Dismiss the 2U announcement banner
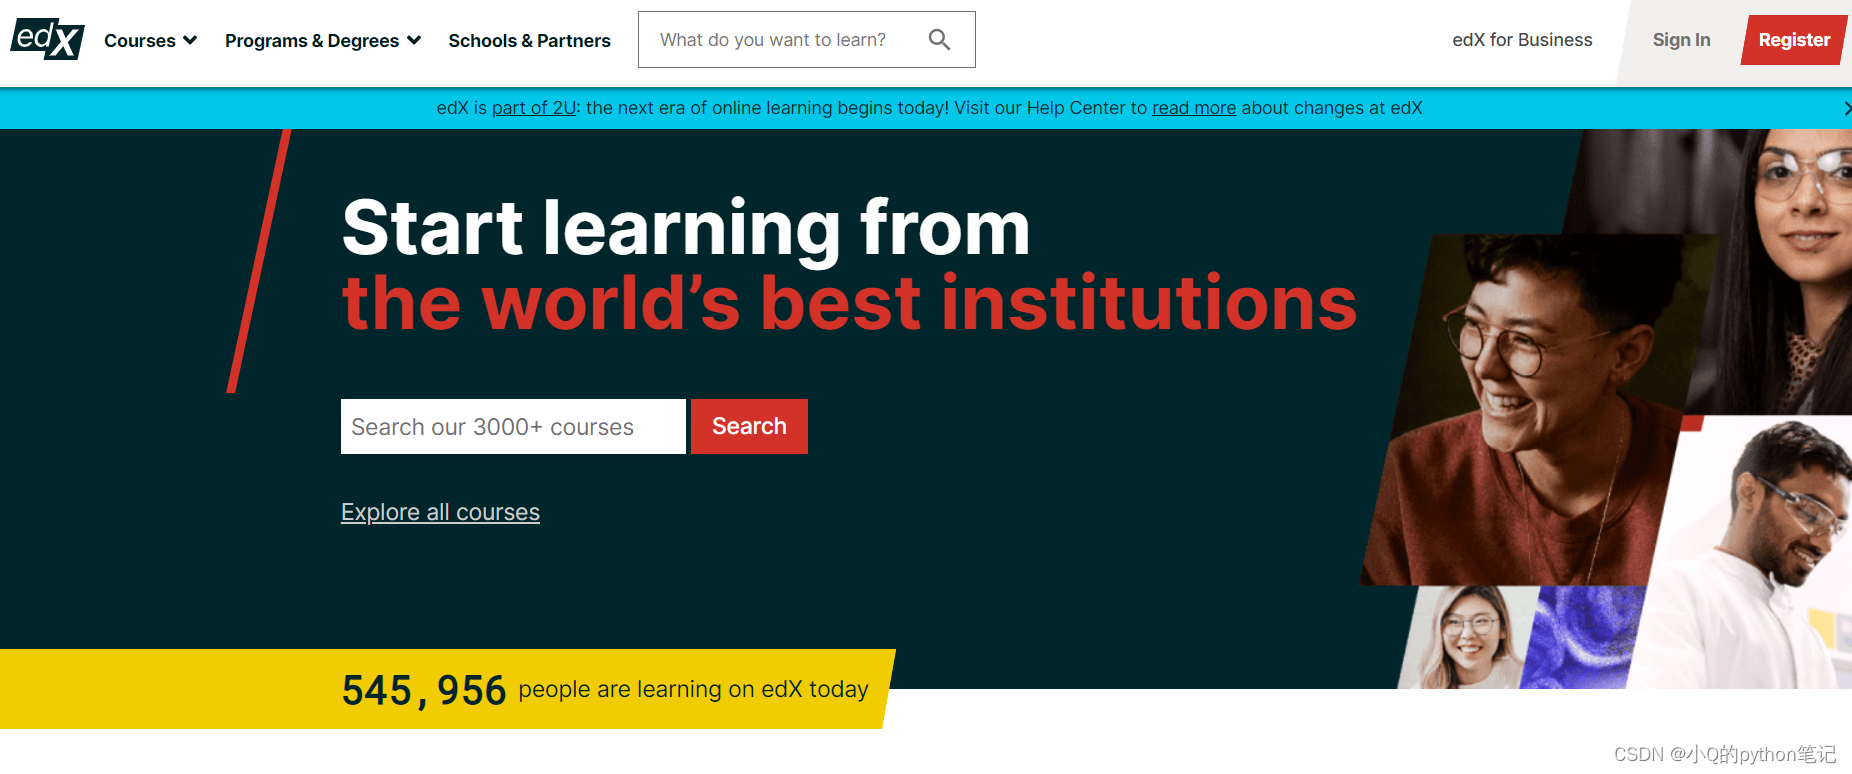This screenshot has width=1852, height=774. coord(1846,108)
